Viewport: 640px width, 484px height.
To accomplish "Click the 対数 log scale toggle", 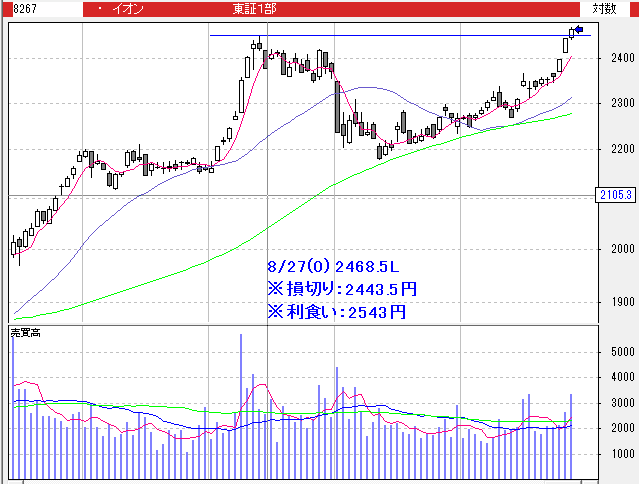I will tap(604, 8).
